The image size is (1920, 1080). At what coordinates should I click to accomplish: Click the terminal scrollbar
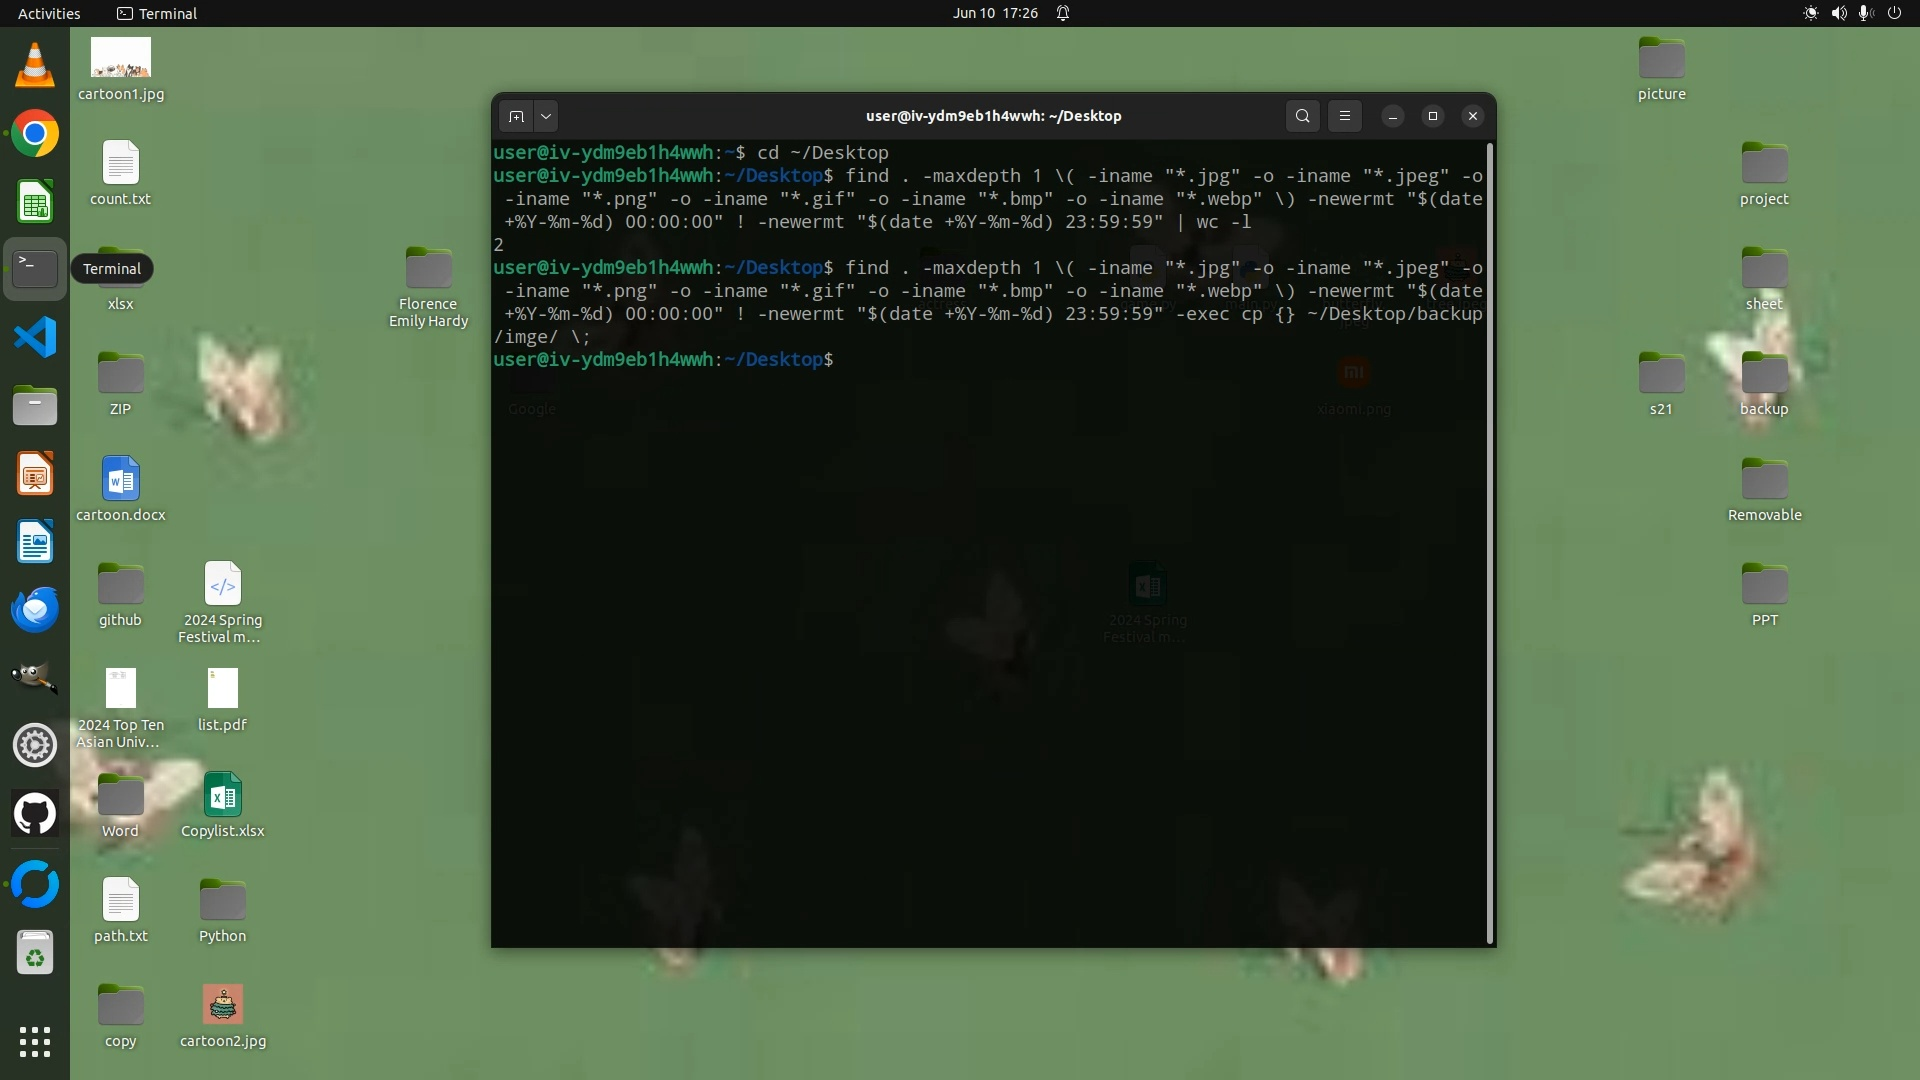tap(1491, 543)
